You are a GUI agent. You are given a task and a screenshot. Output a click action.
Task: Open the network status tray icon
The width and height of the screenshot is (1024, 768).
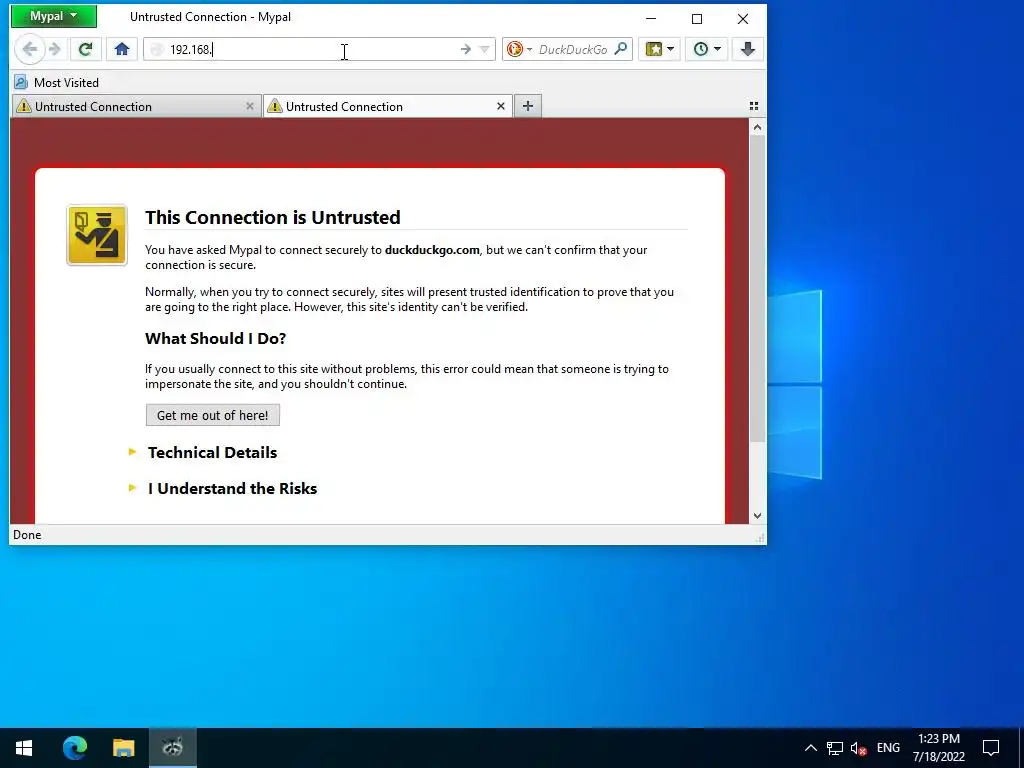click(835, 748)
